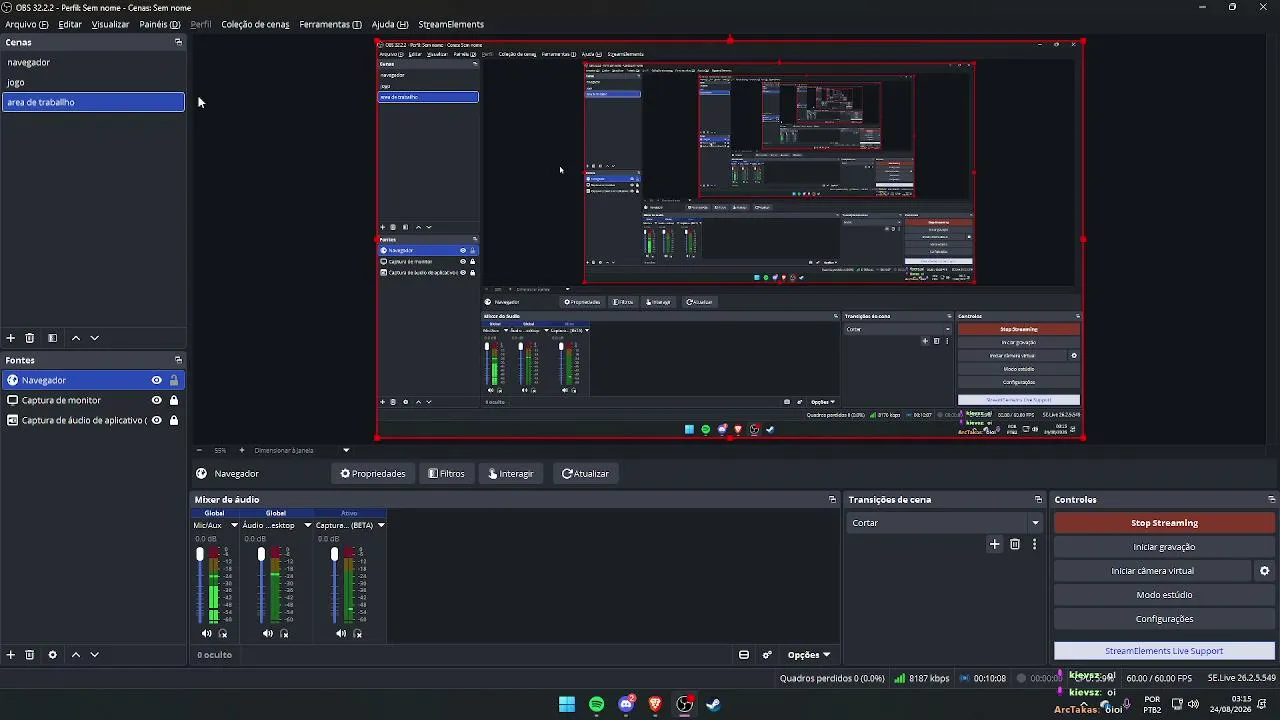The width and height of the screenshot is (1280, 720).
Task: Open the Windows Start menu
Action: pyautogui.click(x=567, y=705)
